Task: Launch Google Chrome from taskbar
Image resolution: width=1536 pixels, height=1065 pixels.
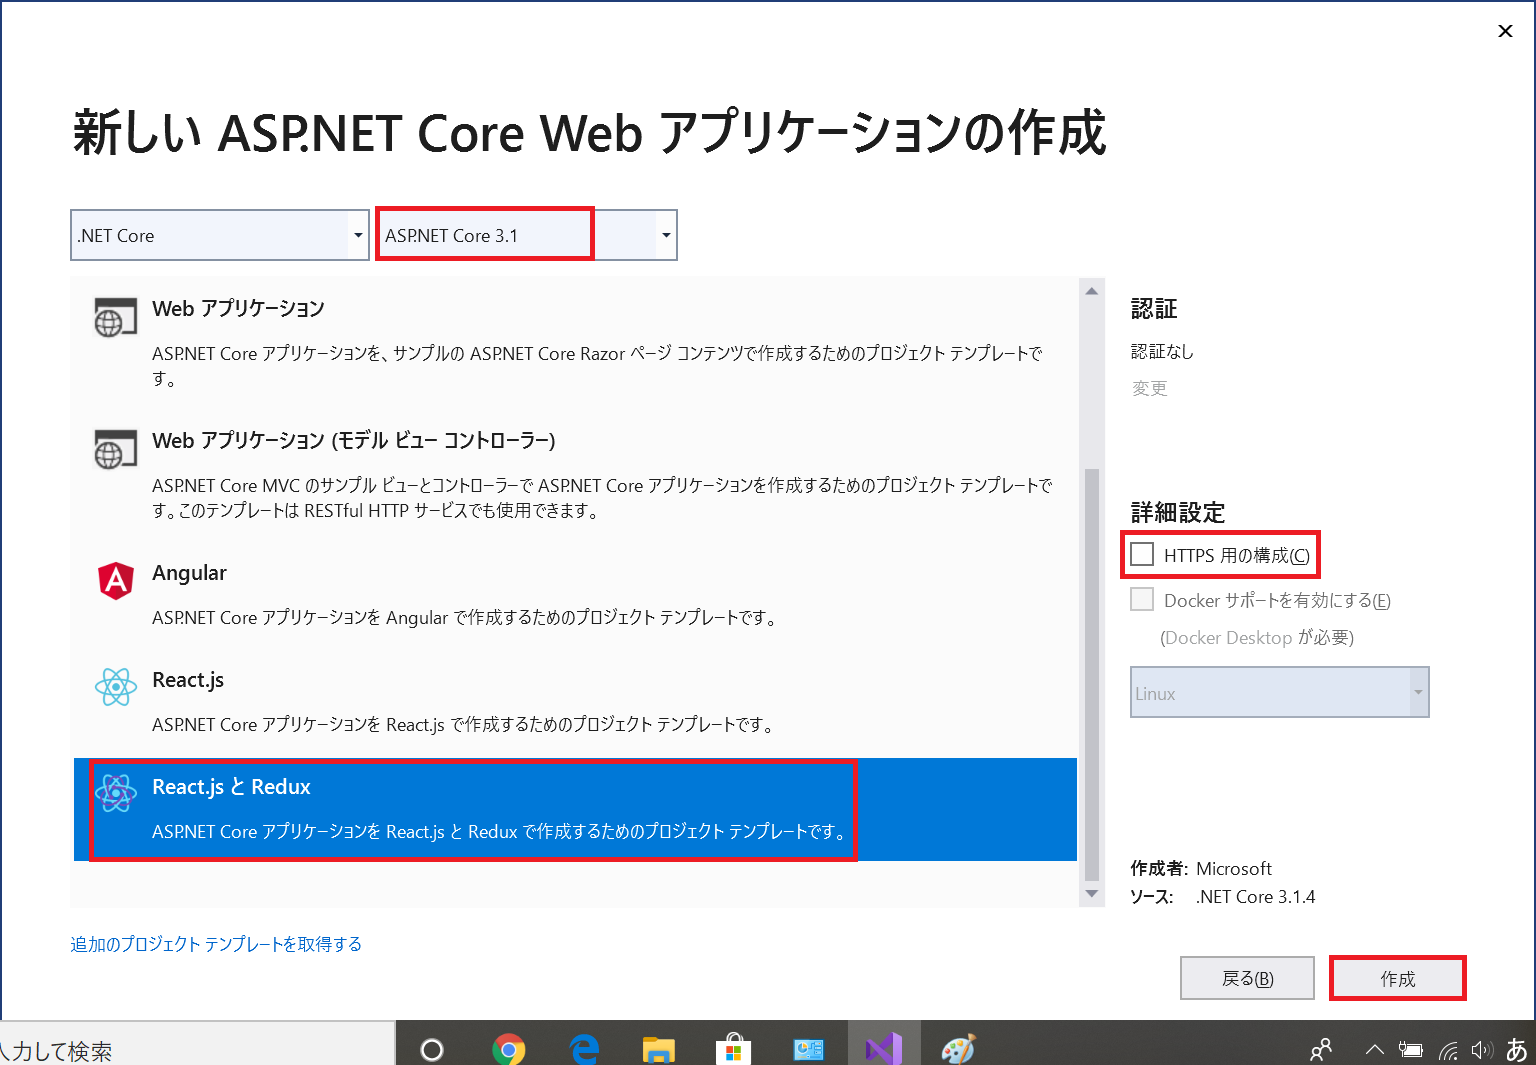Action: point(509,1049)
